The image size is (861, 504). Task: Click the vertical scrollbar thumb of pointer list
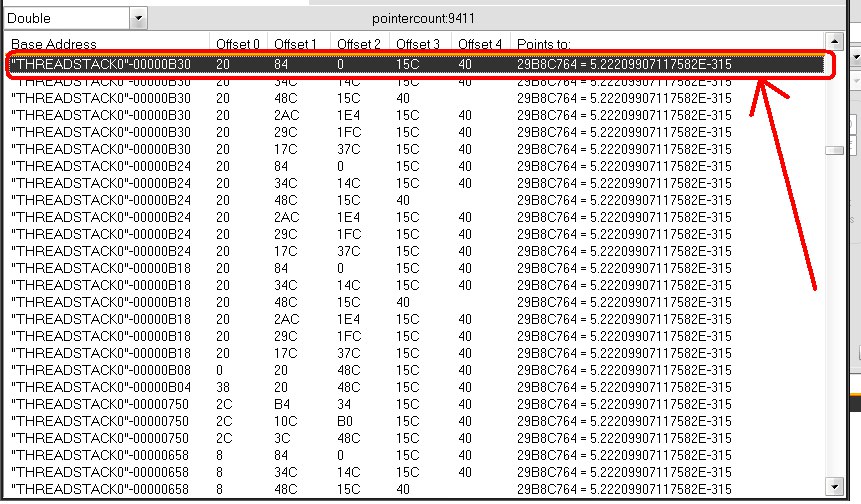(x=833, y=151)
